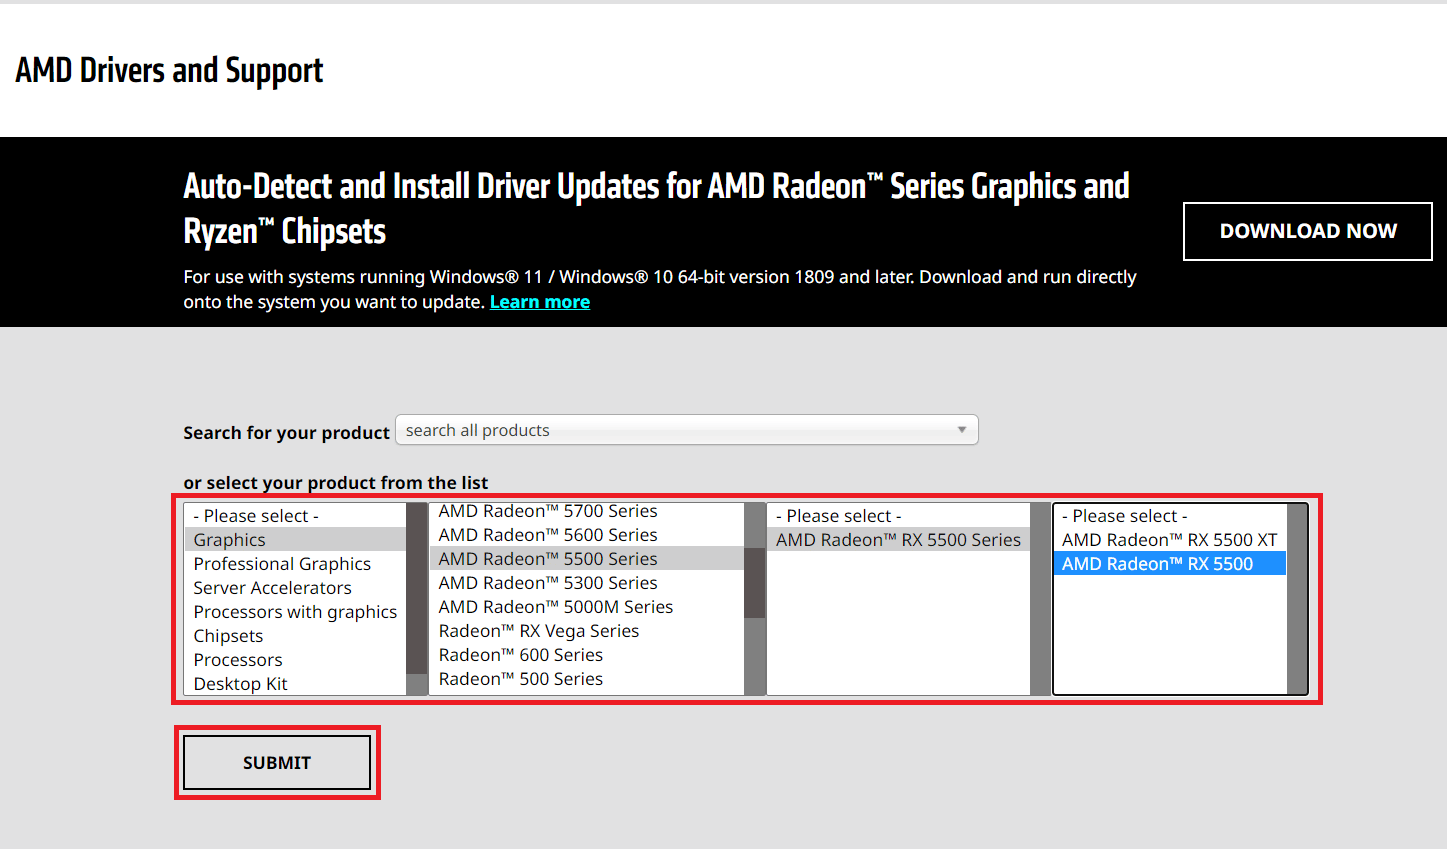Select Server Accelerators category
The image size is (1447, 849).
[295, 588]
